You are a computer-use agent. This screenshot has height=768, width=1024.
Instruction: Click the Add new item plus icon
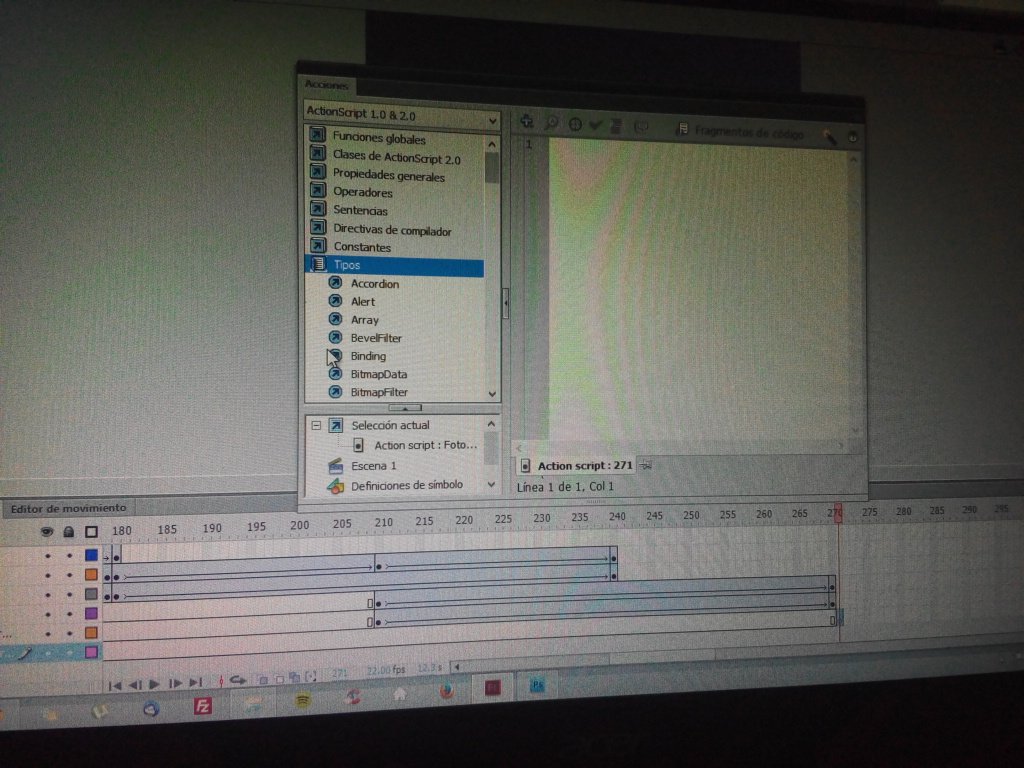[x=526, y=121]
